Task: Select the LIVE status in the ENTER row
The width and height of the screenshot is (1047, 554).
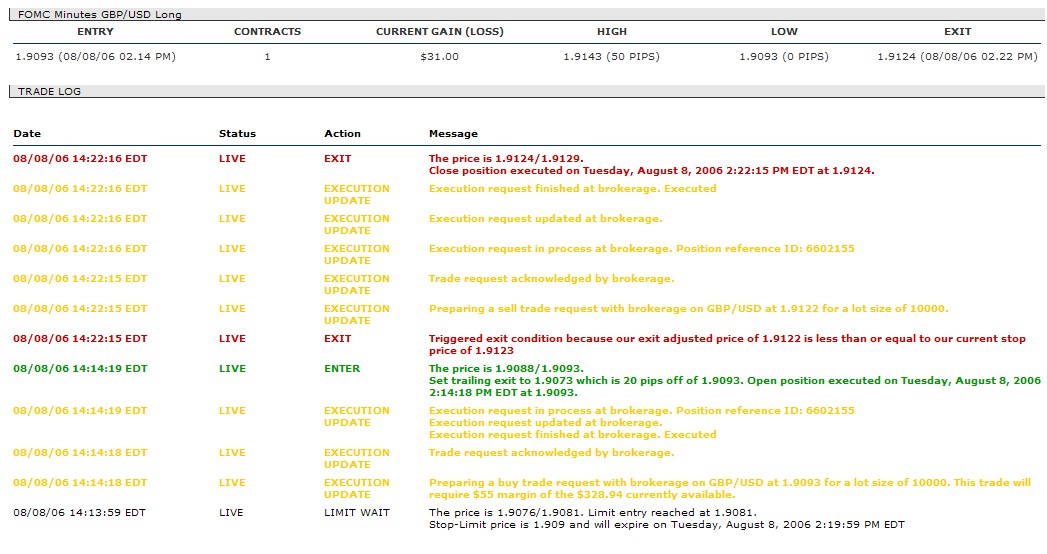Action: [x=232, y=368]
